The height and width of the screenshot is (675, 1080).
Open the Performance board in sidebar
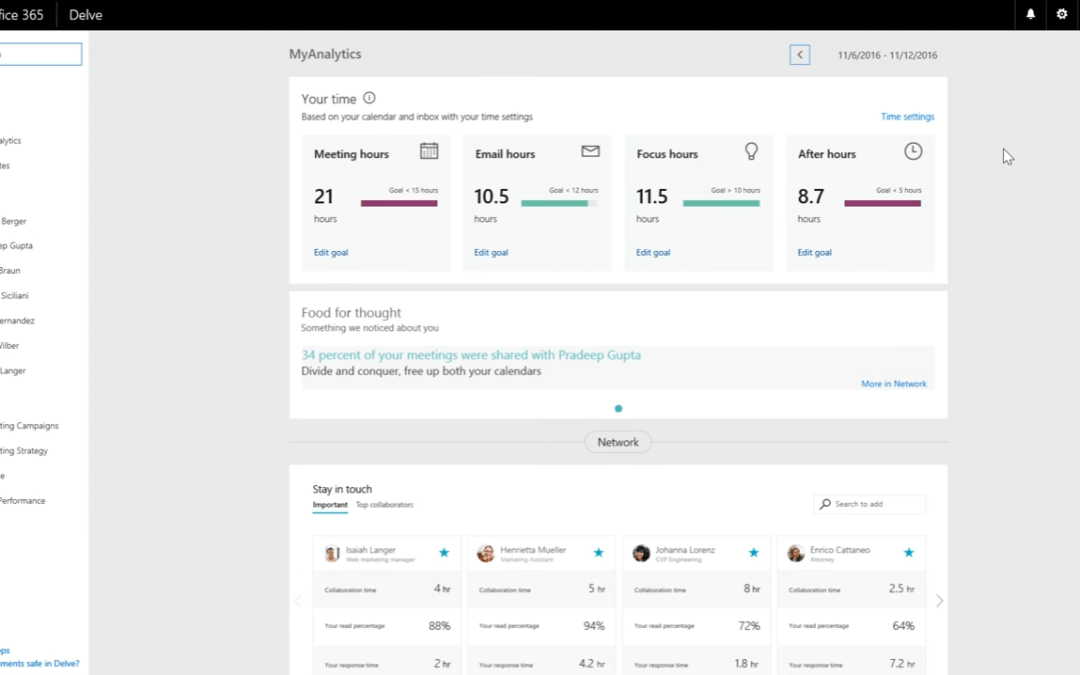tap(22, 501)
